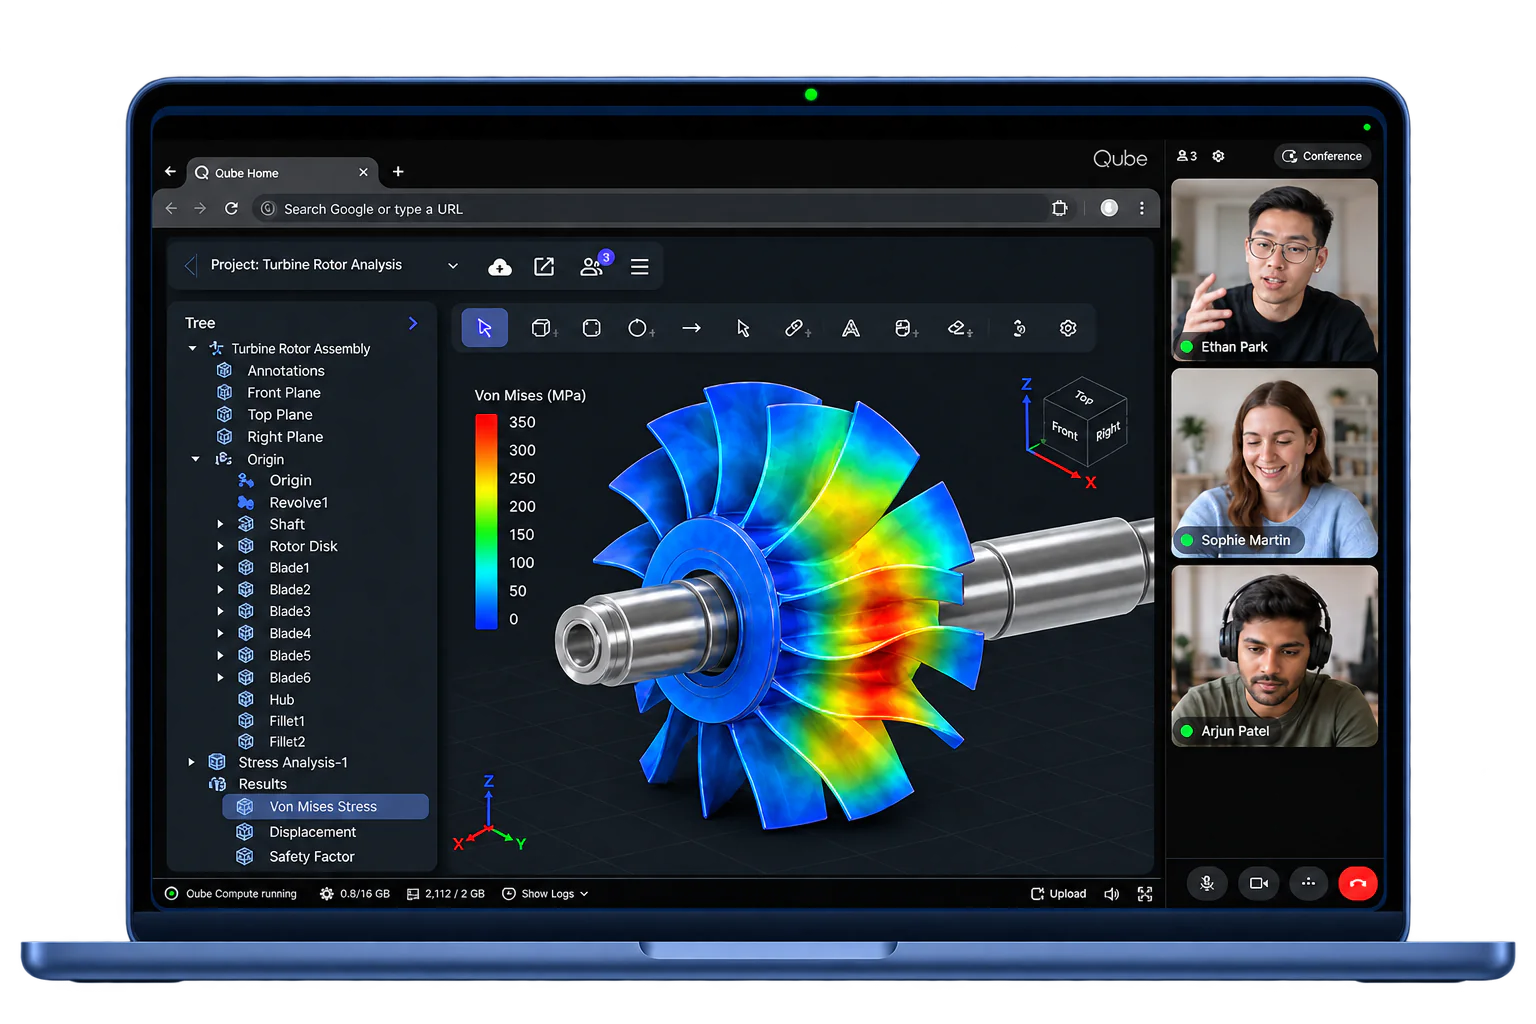Upload project to cloud
The width and height of the screenshot is (1536, 1024).
pos(500,267)
